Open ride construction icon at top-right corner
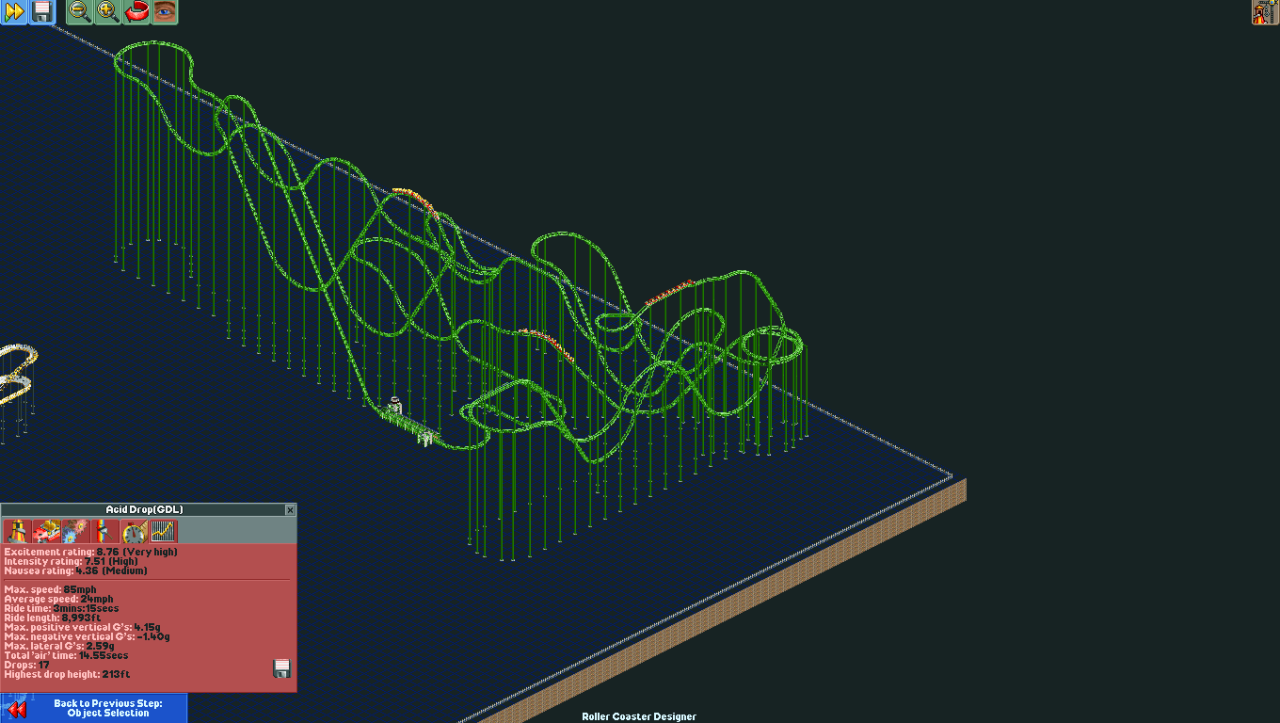 point(1265,12)
